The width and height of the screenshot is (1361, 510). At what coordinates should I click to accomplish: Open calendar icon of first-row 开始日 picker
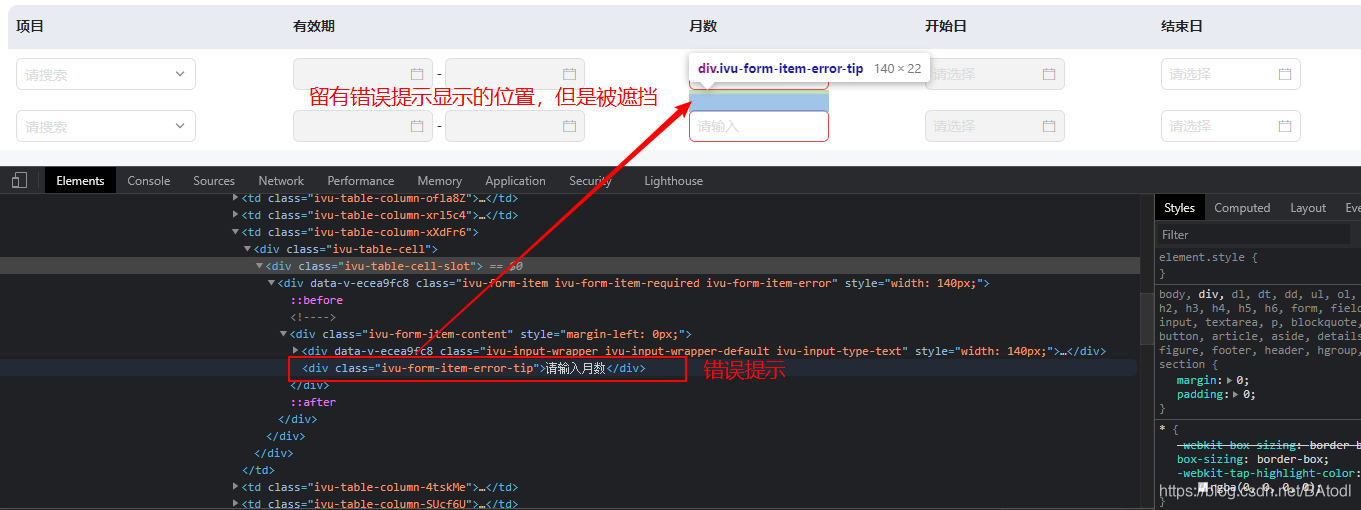tap(1049, 74)
